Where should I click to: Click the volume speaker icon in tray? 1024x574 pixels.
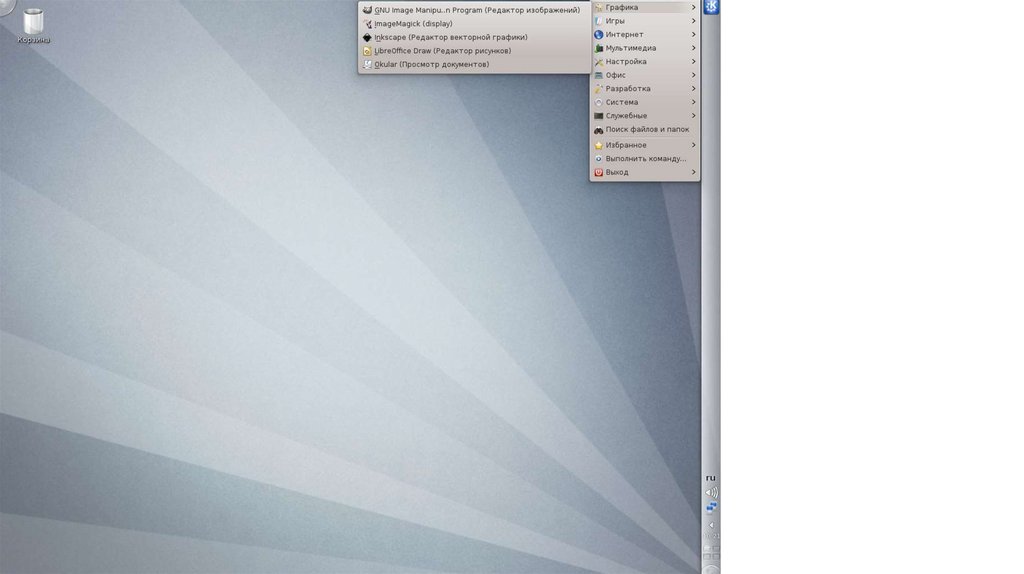(711, 492)
